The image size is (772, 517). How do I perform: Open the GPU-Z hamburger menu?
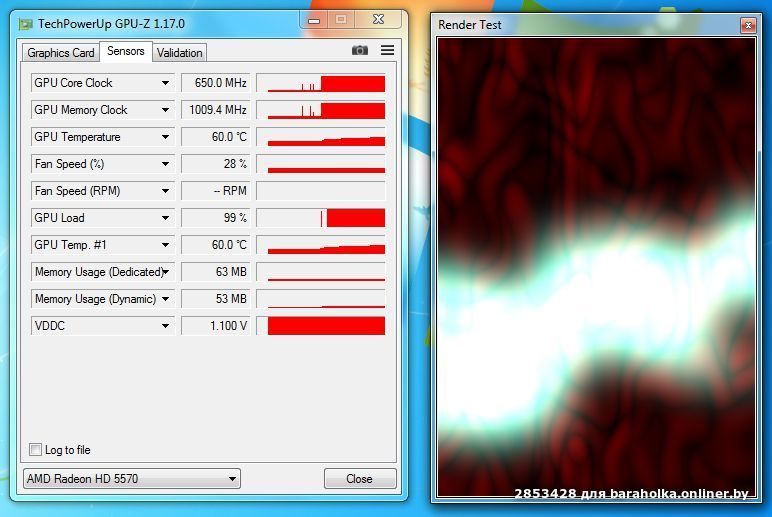click(x=387, y=50)
